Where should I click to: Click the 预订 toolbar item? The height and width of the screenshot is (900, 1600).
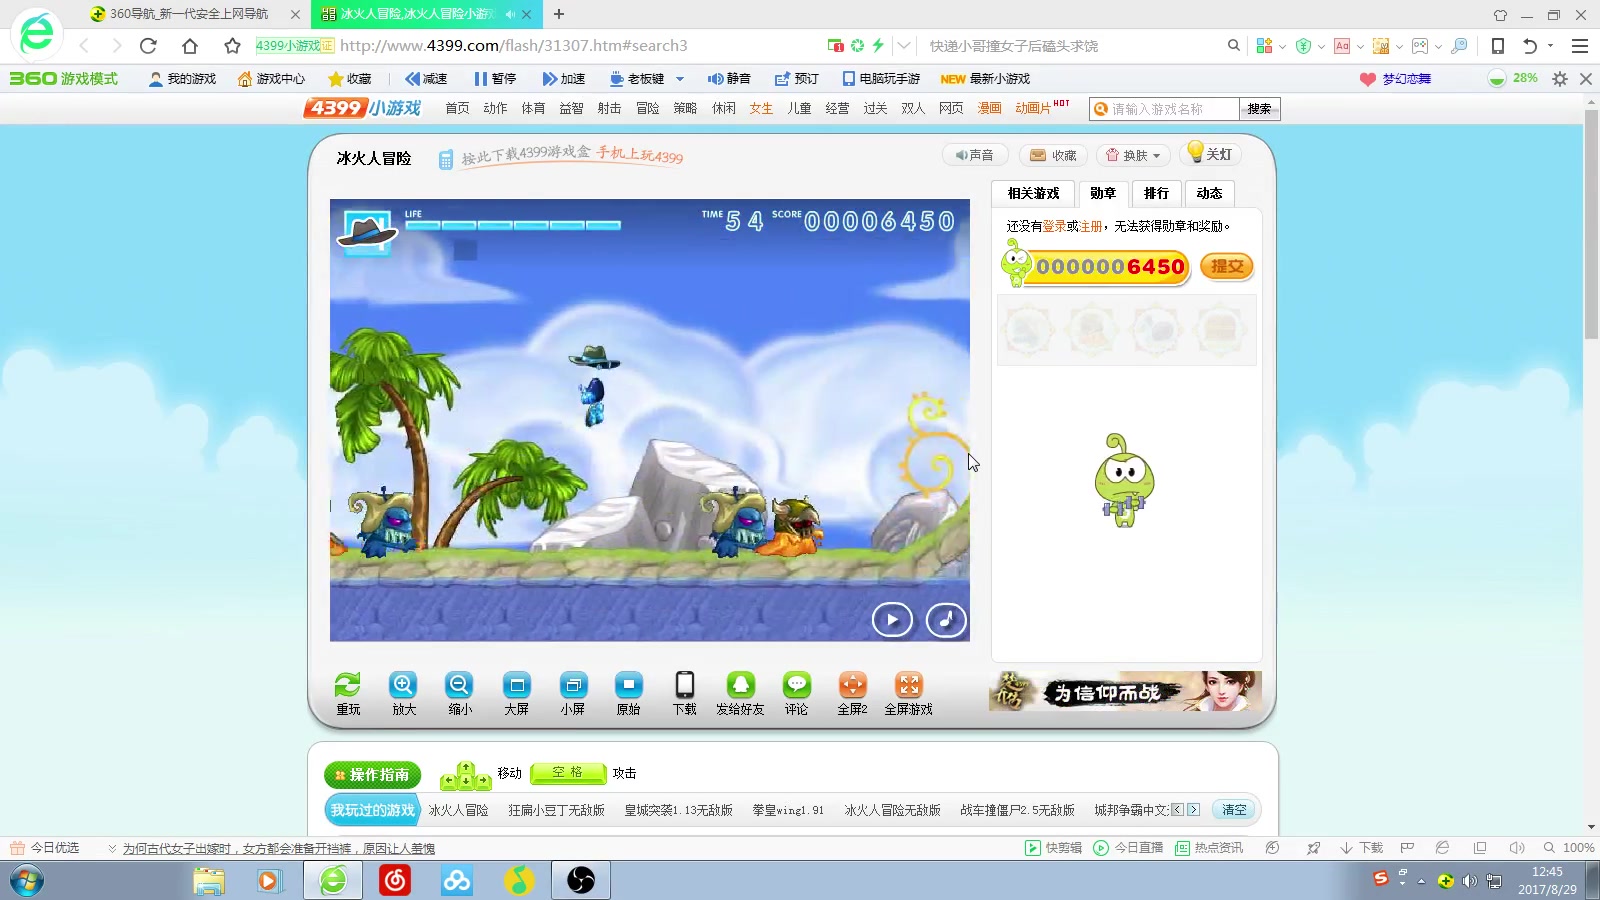[x=797, y=79]
